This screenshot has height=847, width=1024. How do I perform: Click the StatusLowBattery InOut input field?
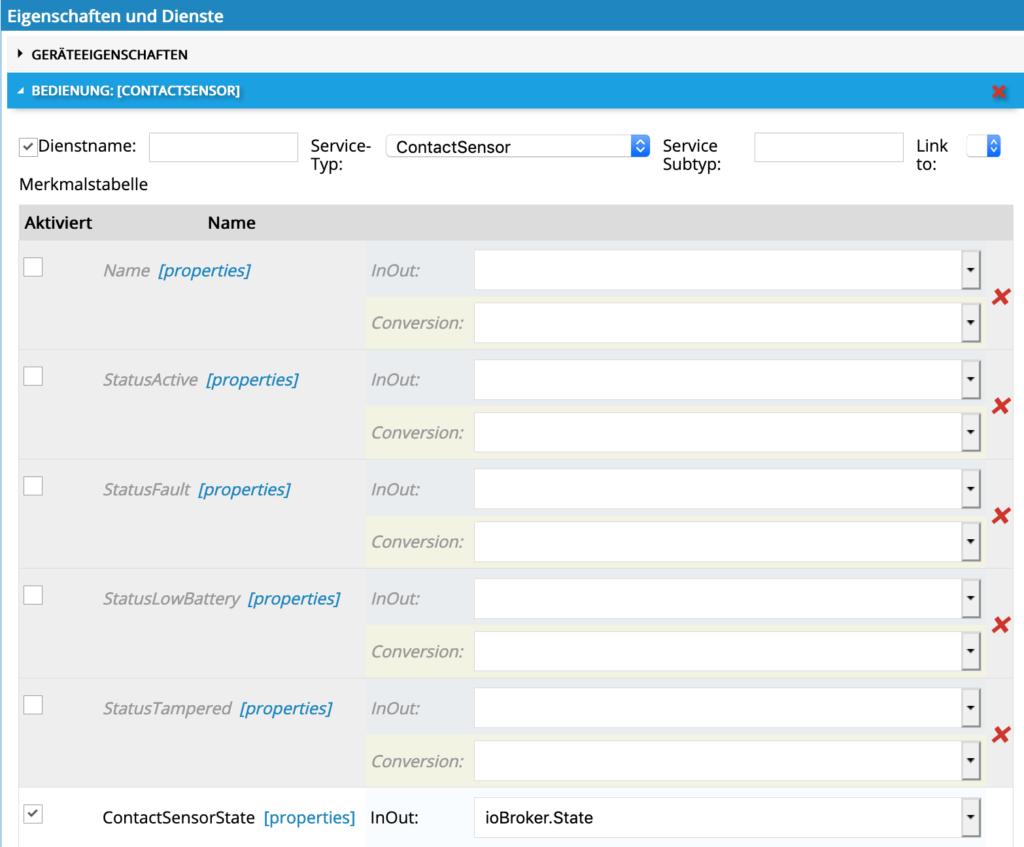718,598
